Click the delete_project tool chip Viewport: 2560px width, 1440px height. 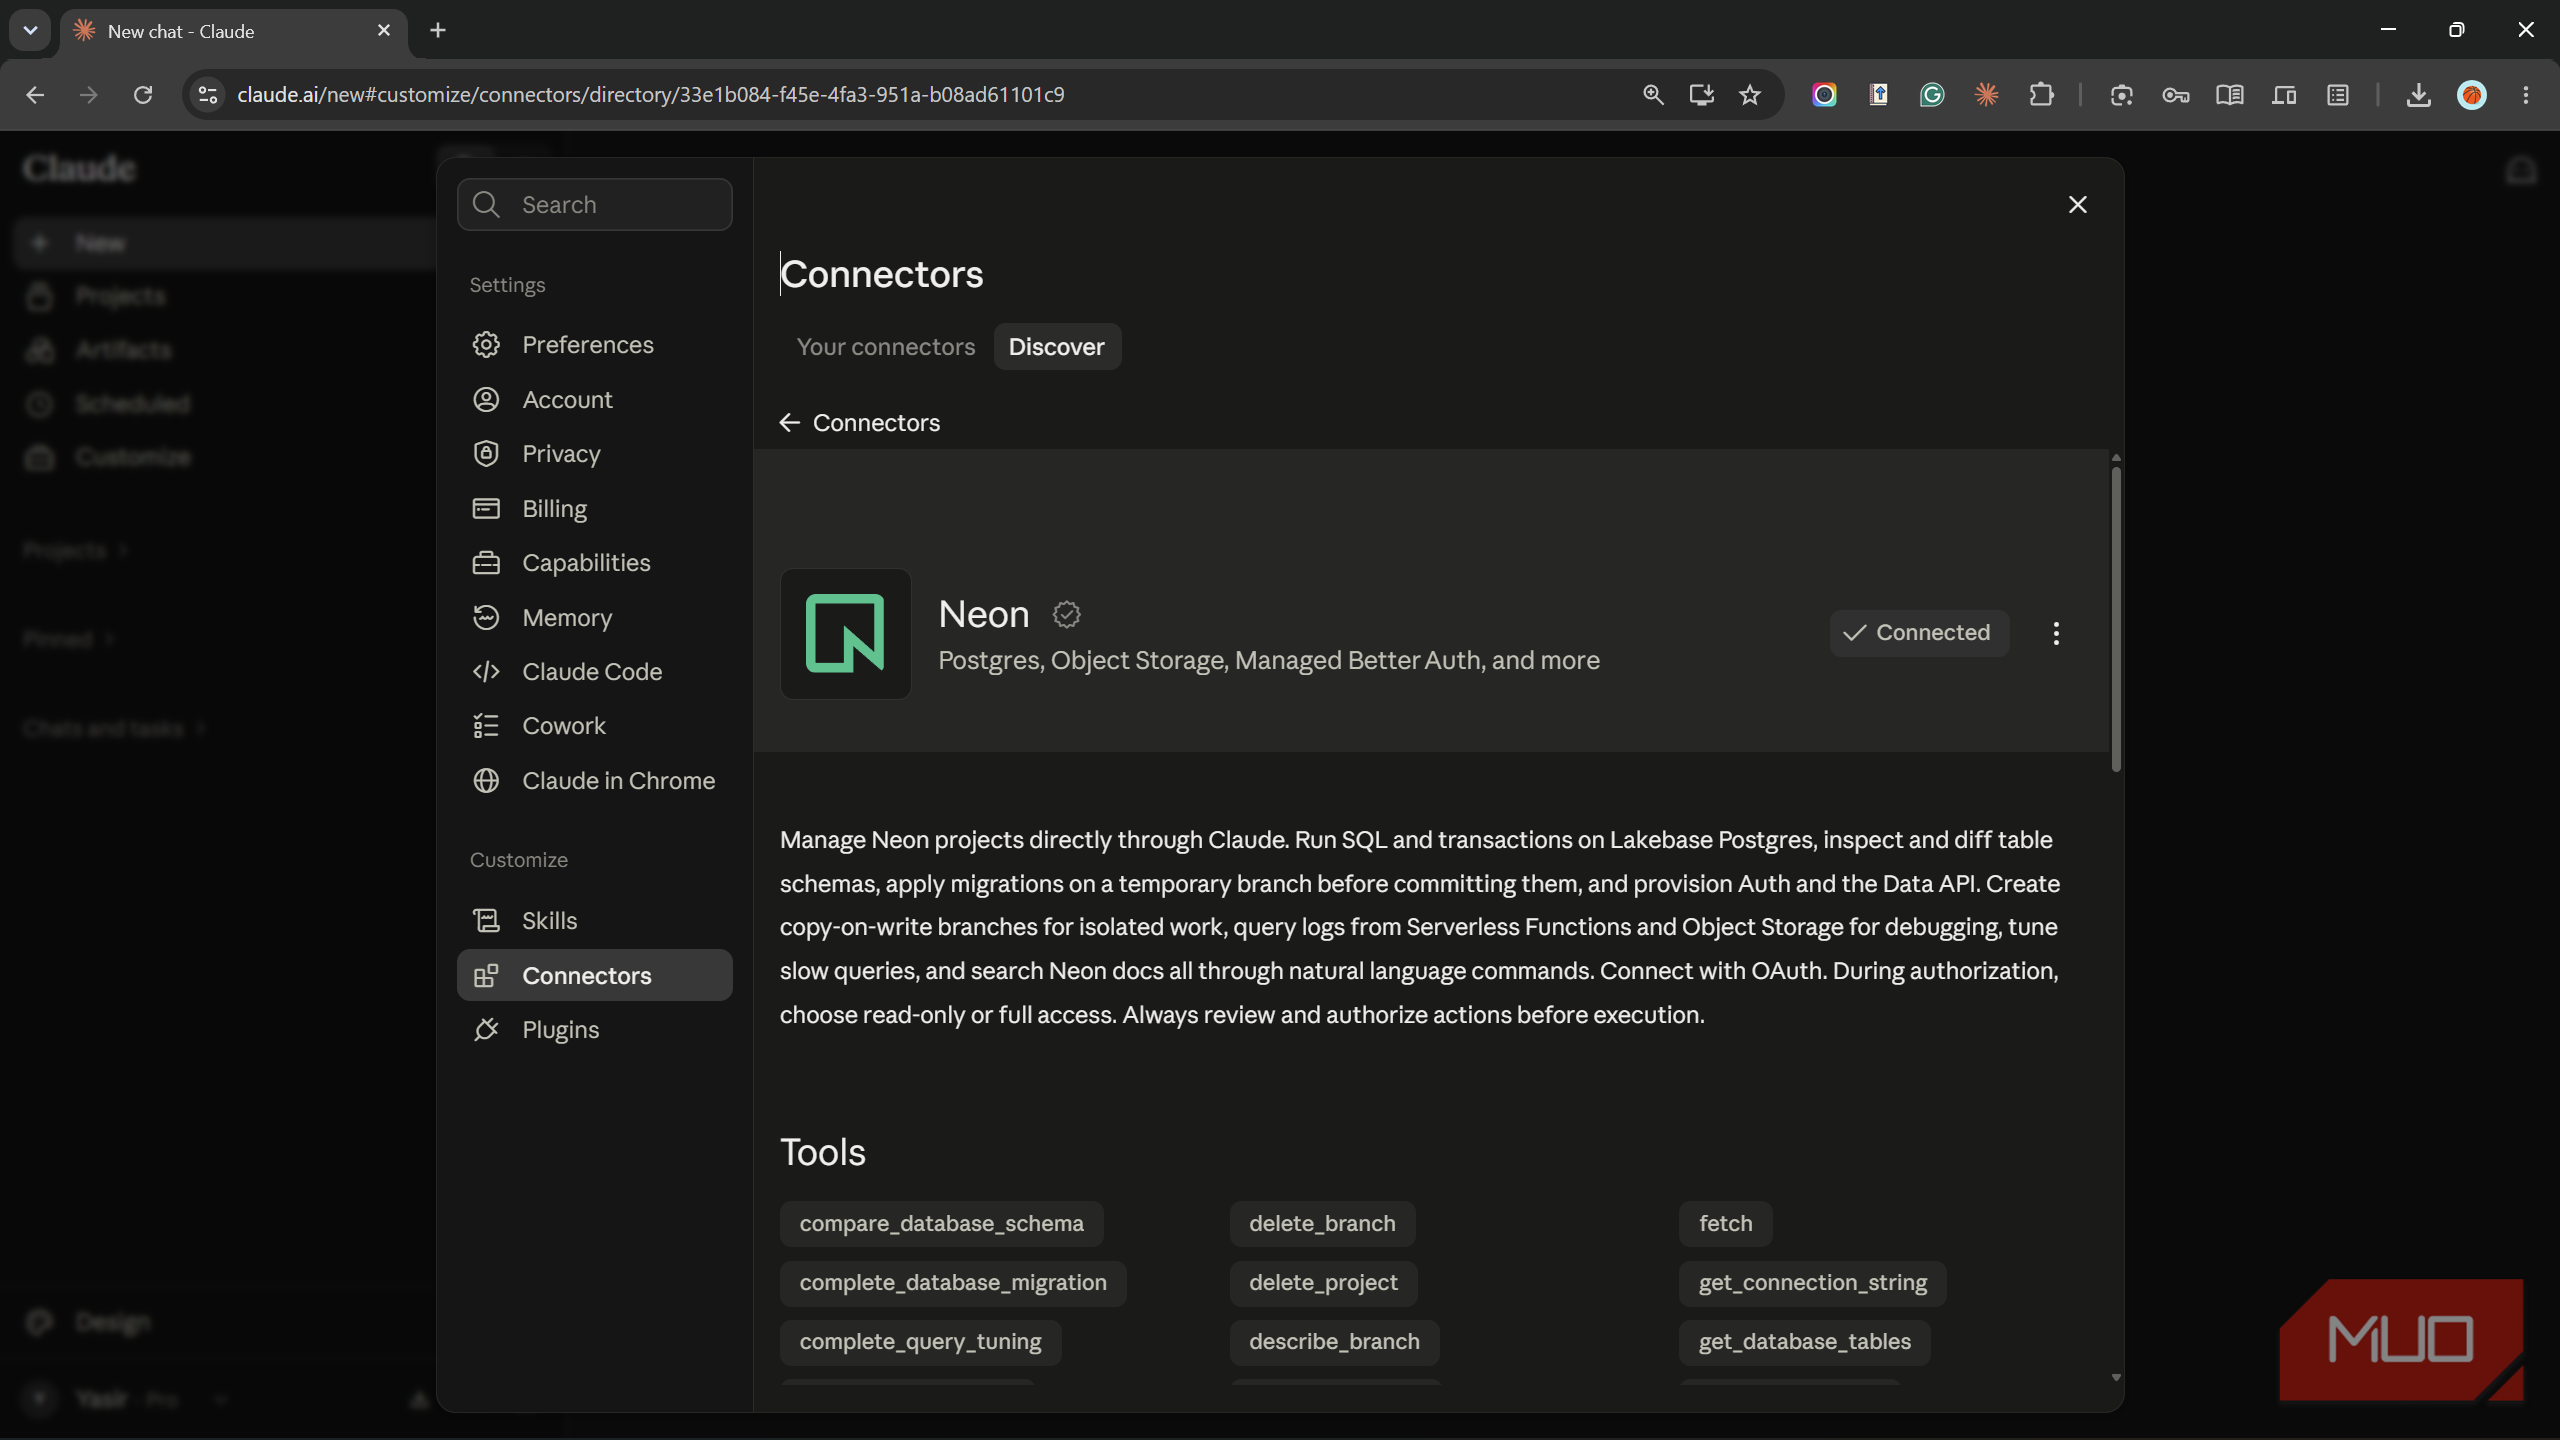tap(1323, 1282)
